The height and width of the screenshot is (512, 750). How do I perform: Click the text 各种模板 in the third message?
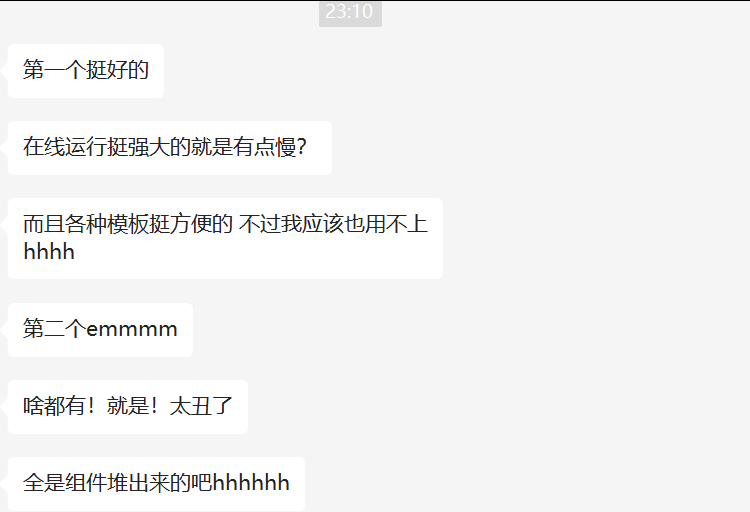(107, 224)
